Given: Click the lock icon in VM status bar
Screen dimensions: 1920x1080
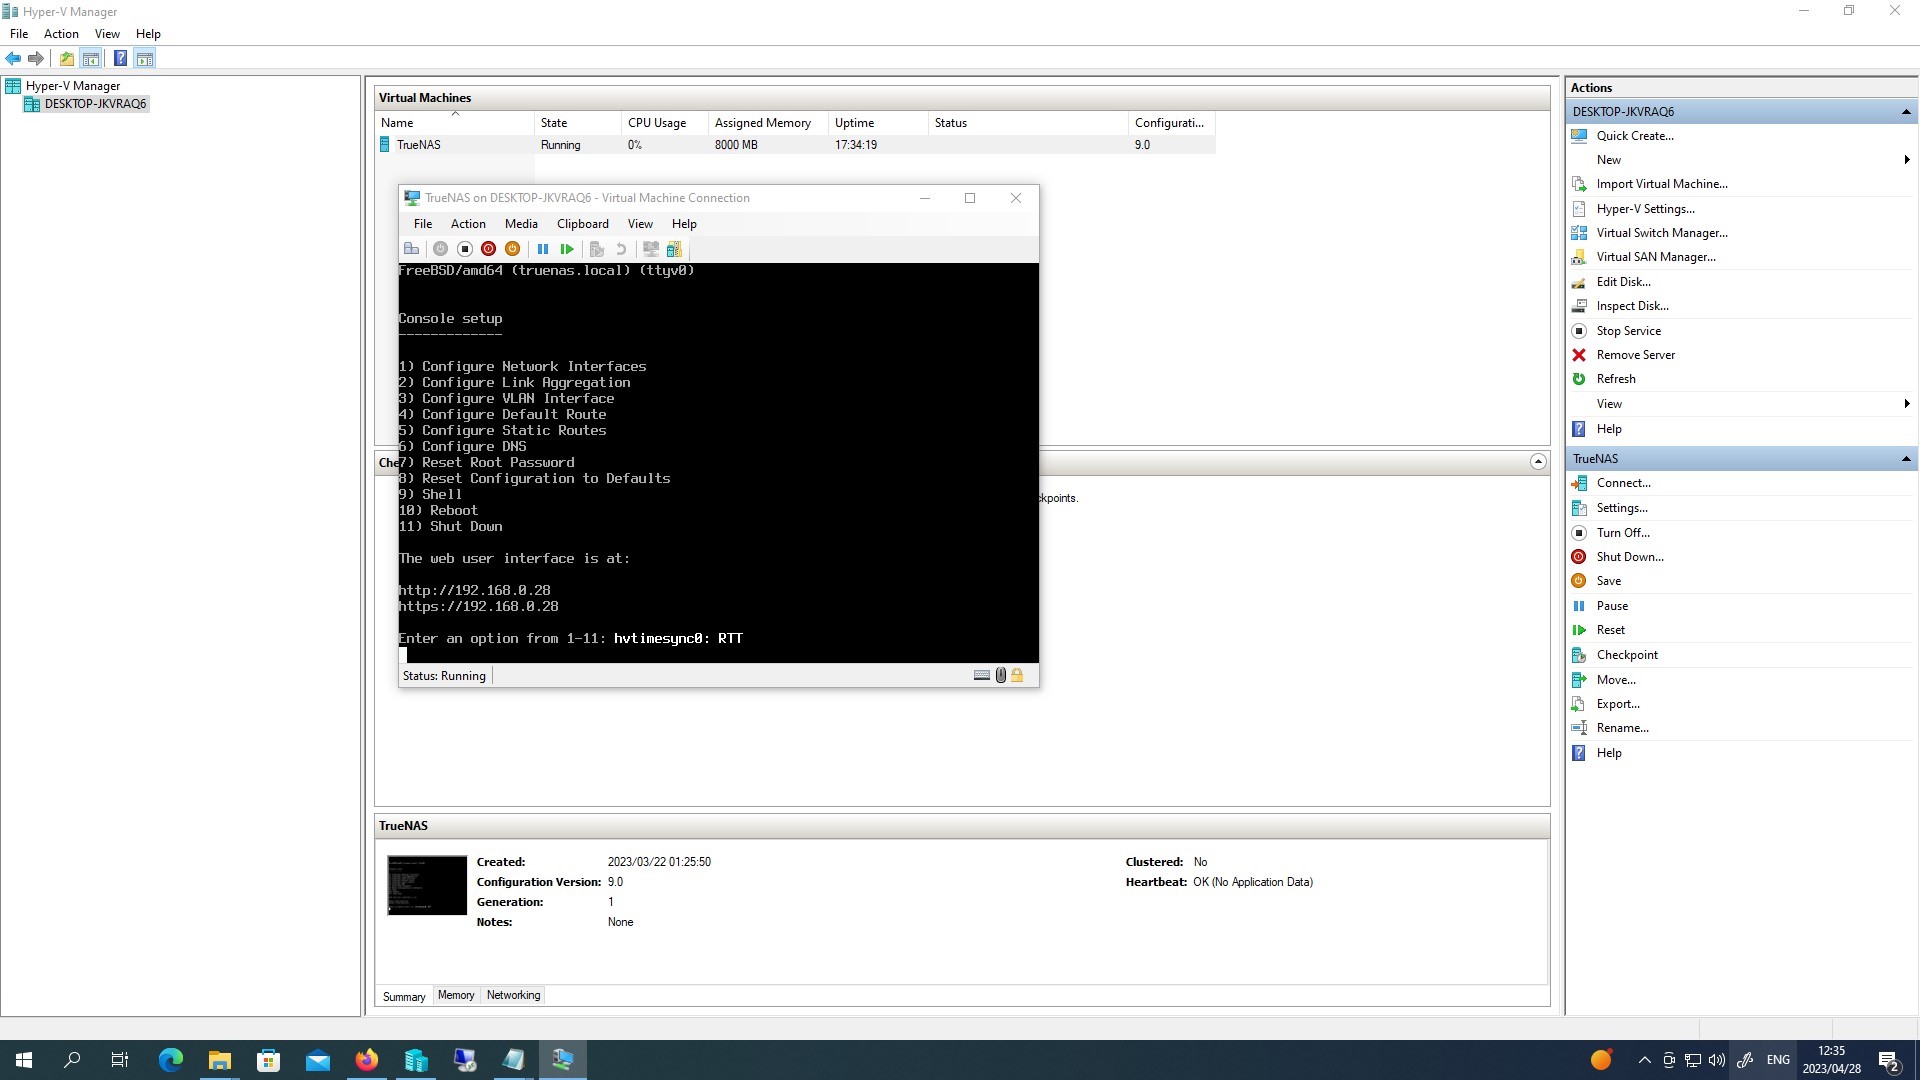Looking at the screenshot, I should coord(1017,675).
